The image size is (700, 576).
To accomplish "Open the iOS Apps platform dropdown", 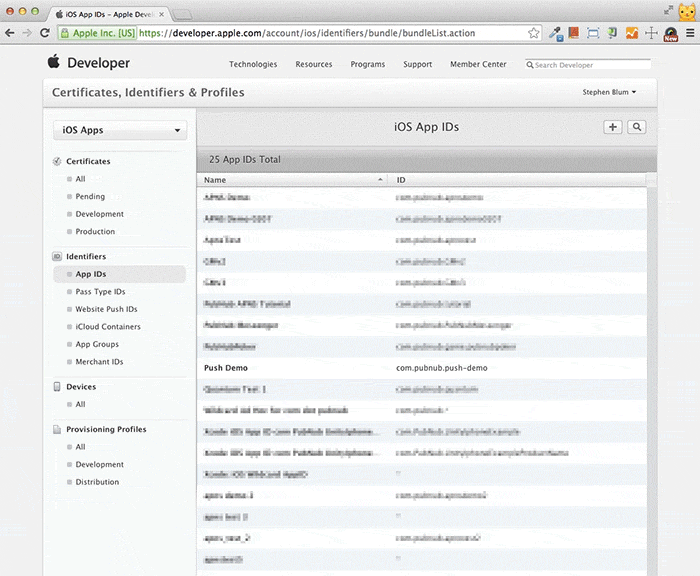I will pyautogui.click(x=121, y=130).
